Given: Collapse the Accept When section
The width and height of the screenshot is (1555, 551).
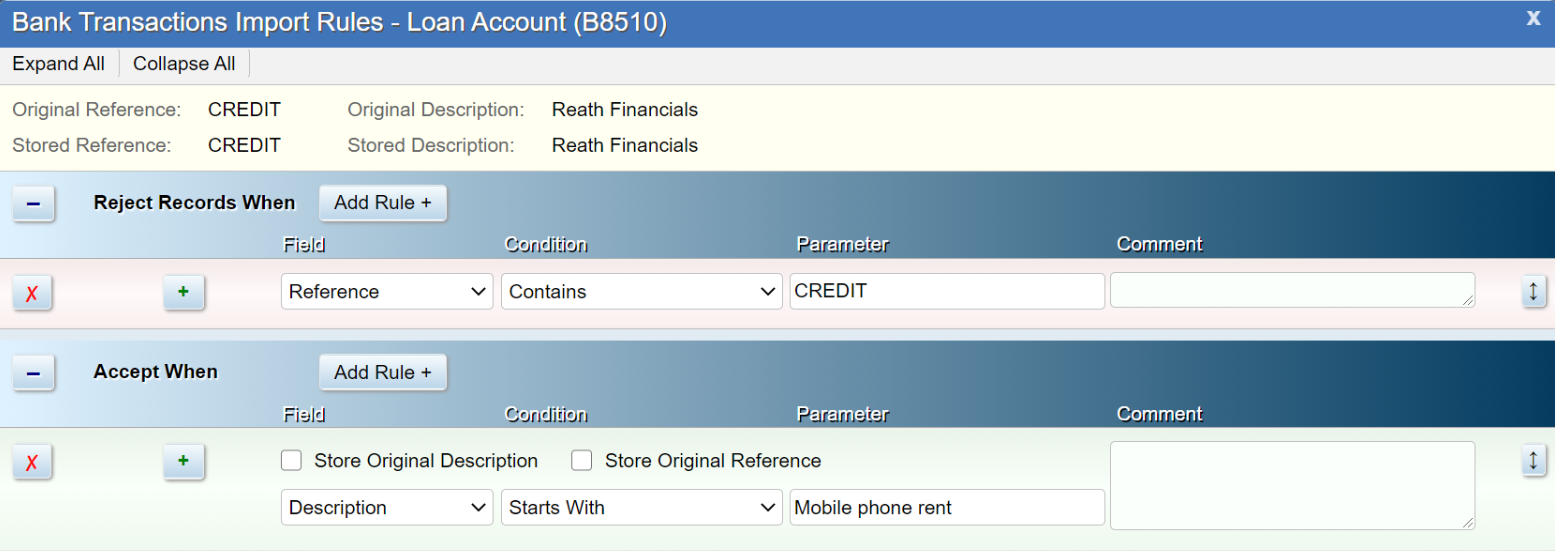Looking at the screenshot, I should pyautogui.click(x=33, y=372).
